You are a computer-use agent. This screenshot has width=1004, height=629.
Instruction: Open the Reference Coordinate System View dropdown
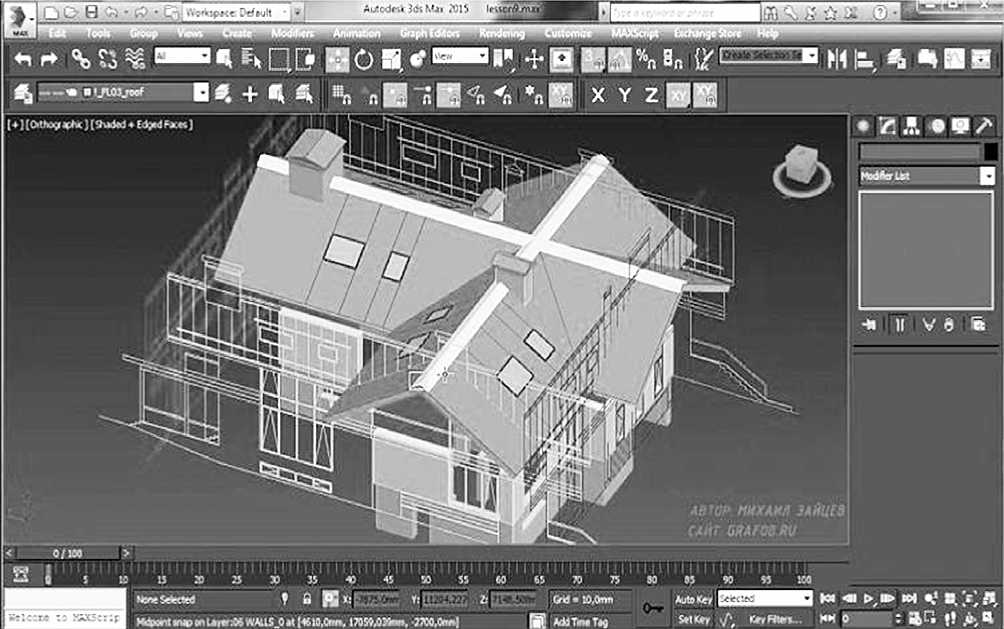click(x=460, y=56)
